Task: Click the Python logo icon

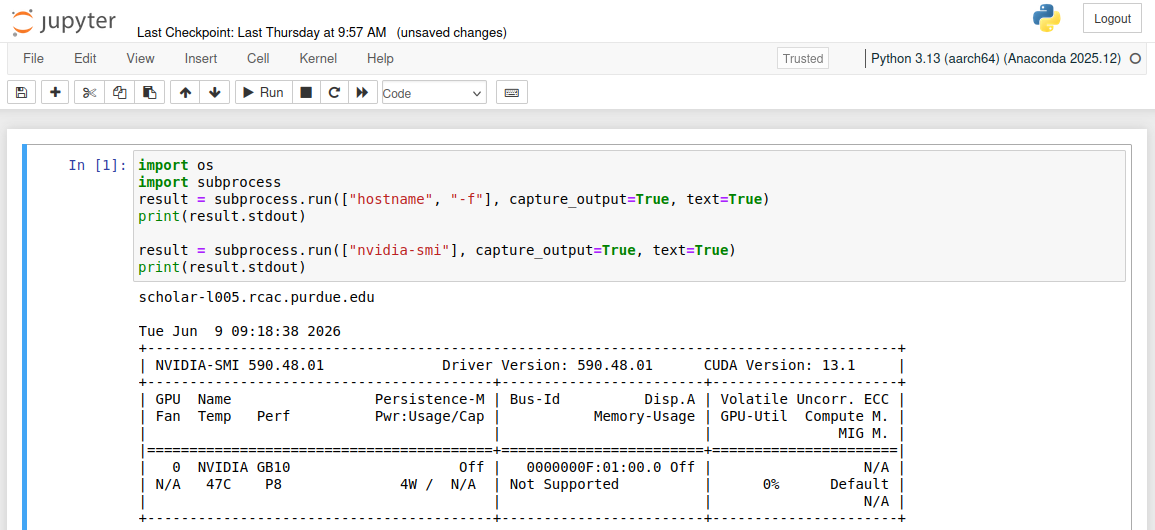Action: (x=1047, y=18)
